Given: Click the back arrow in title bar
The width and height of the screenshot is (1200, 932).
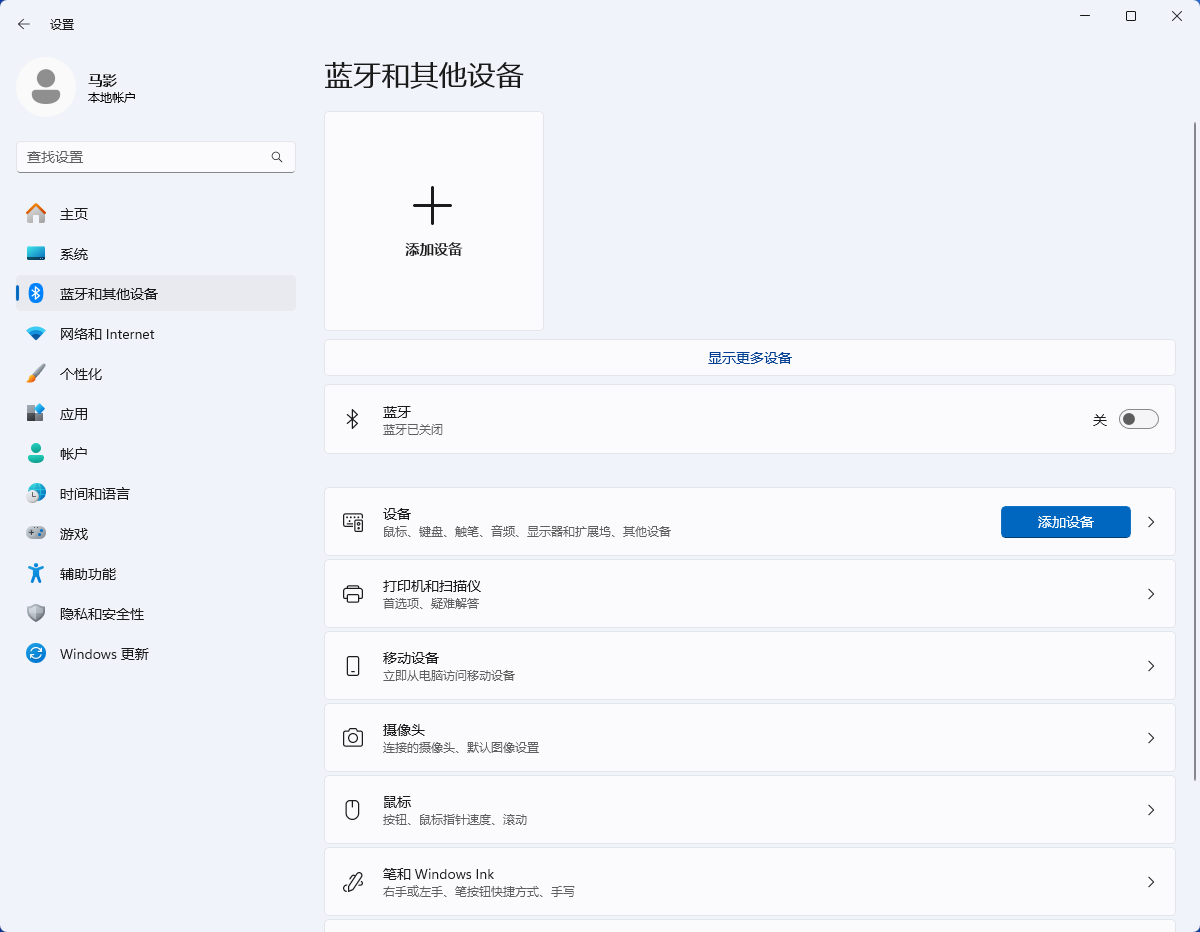Looking at the screenshot, I should point(24,24).
